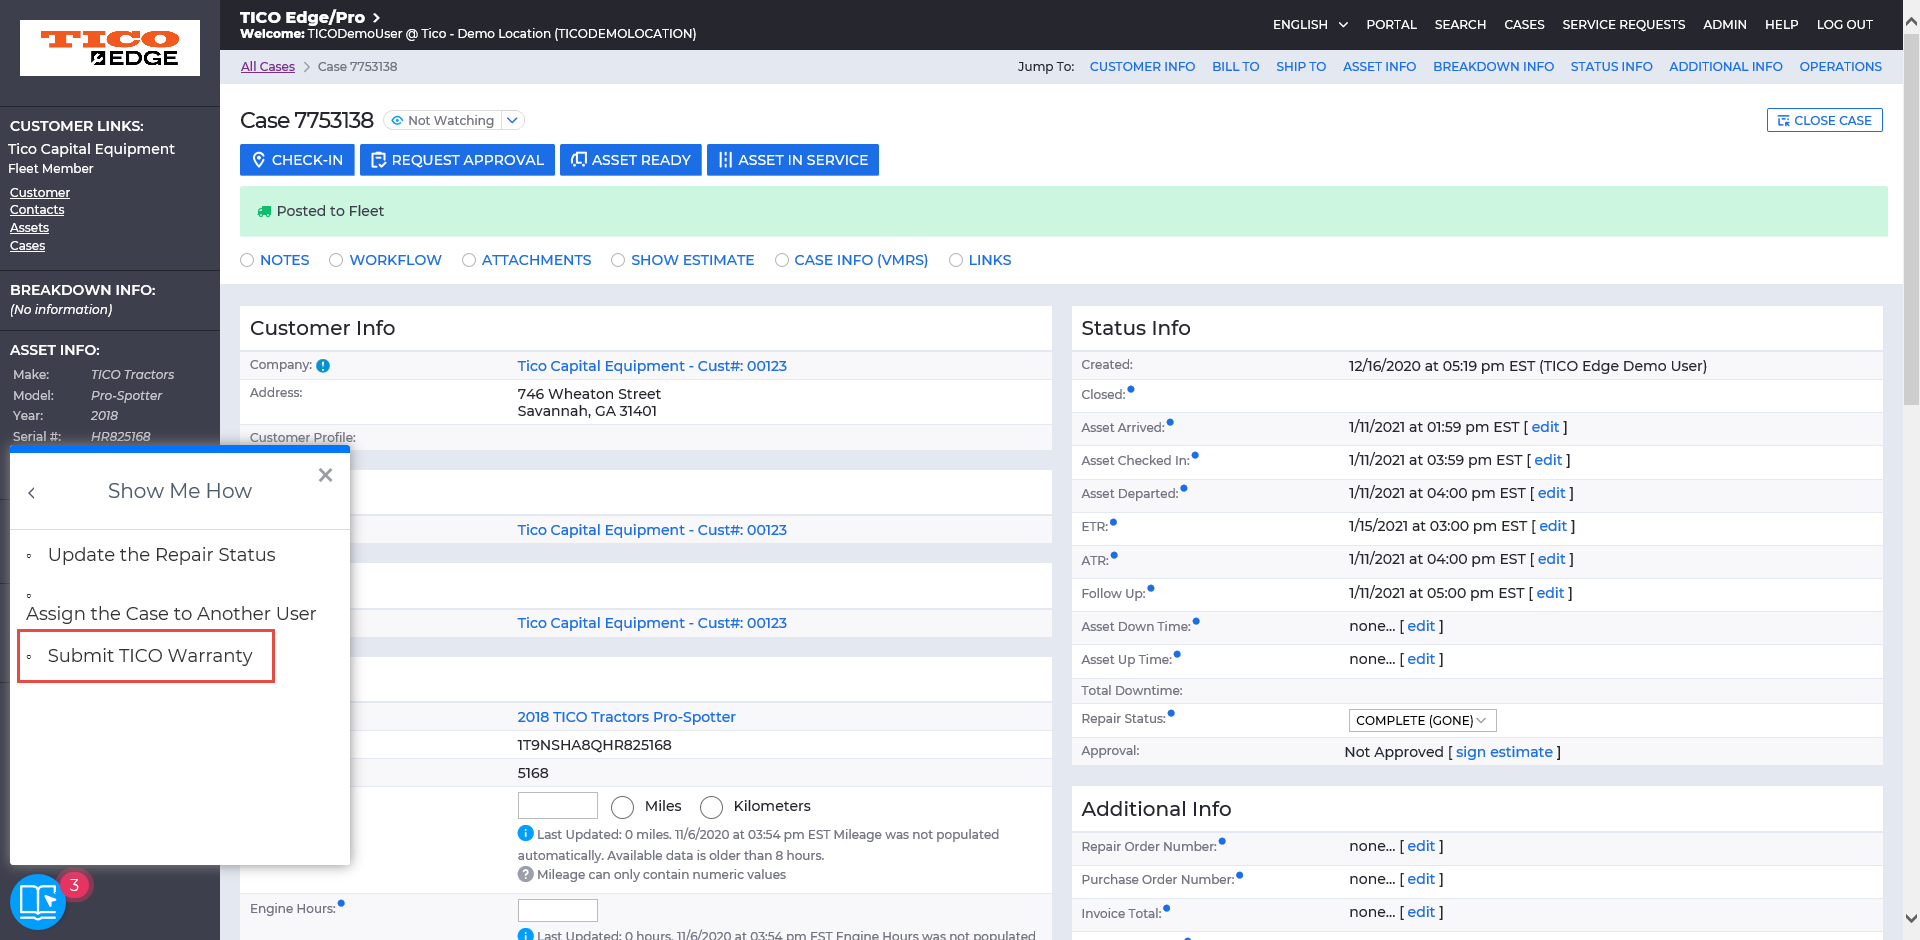Open Cases link in sidebar
This screenshot has height=940, width=1920.
[27, 246]
